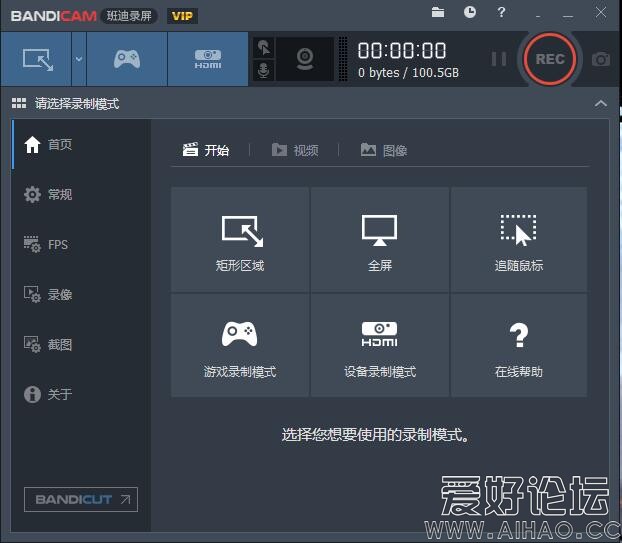Open FPS settings in the sidebar

click(81, 244)
